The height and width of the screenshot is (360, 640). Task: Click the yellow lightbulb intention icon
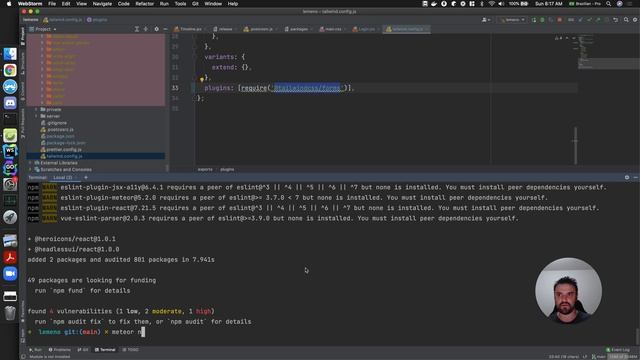[x=202, y=79]
